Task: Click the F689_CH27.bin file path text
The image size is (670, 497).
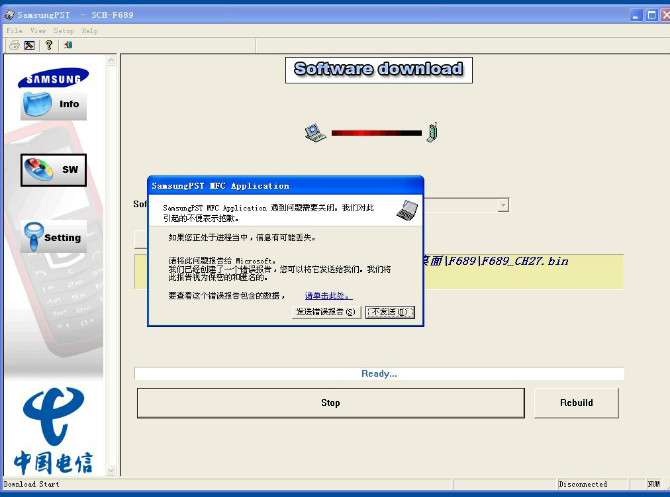Action: point(495,261)
